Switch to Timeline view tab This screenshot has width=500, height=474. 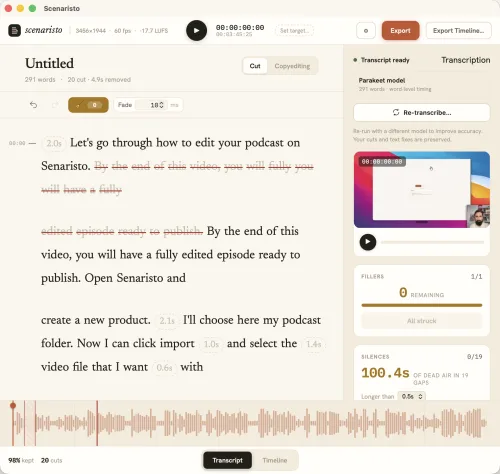275,460
